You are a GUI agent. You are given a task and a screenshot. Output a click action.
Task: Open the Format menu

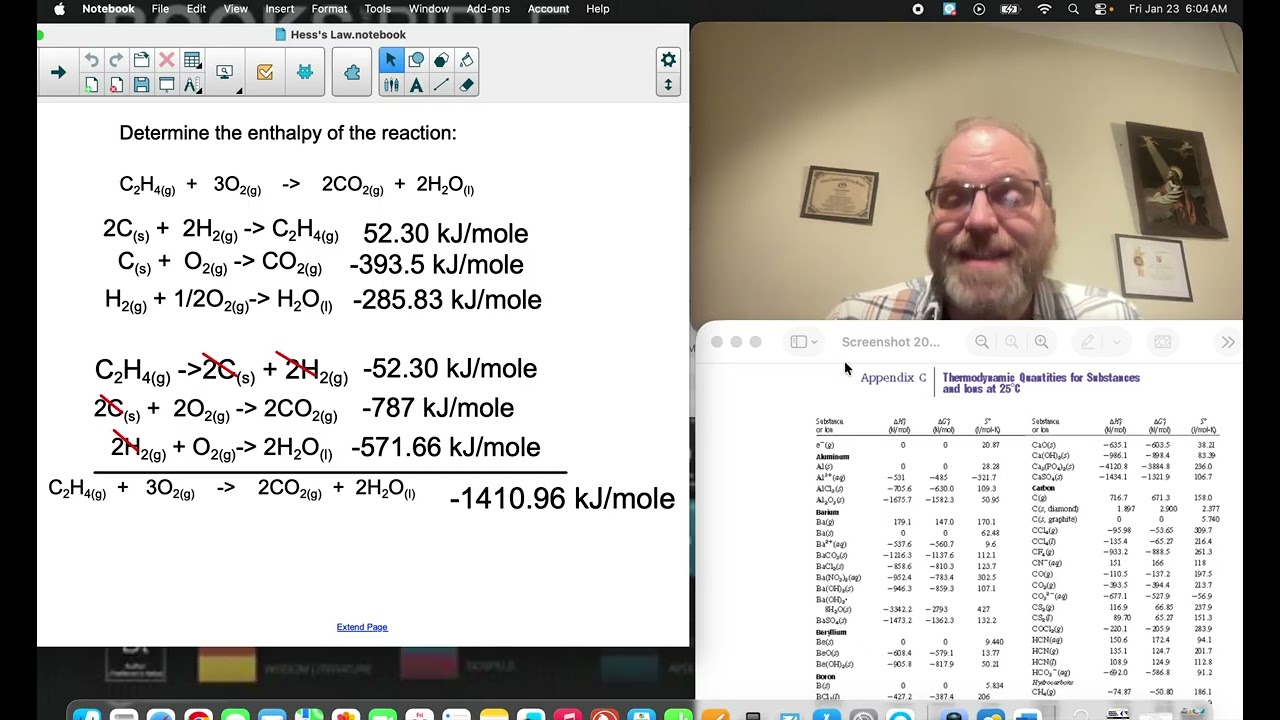[329, 9]
